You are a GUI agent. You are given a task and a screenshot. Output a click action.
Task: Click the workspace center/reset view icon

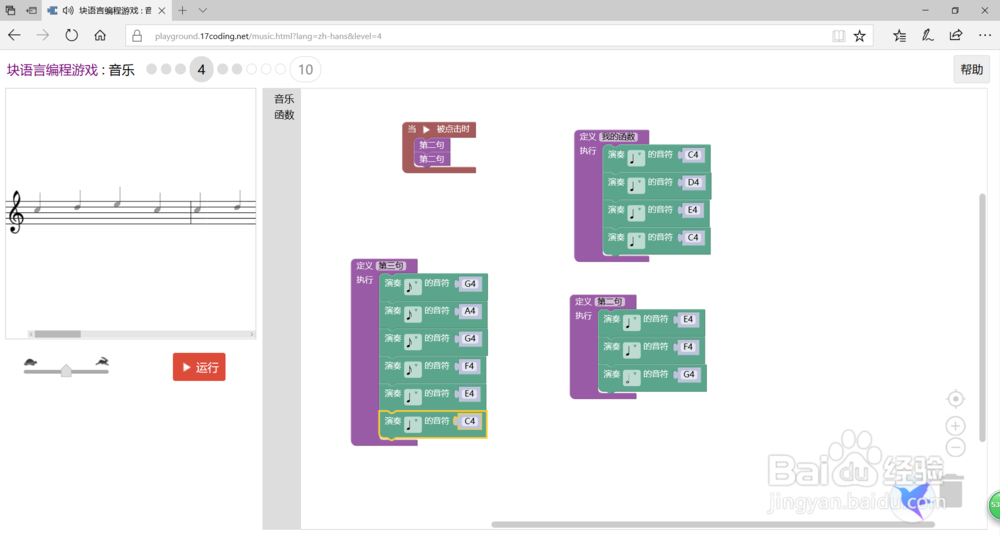pos(955,399)
